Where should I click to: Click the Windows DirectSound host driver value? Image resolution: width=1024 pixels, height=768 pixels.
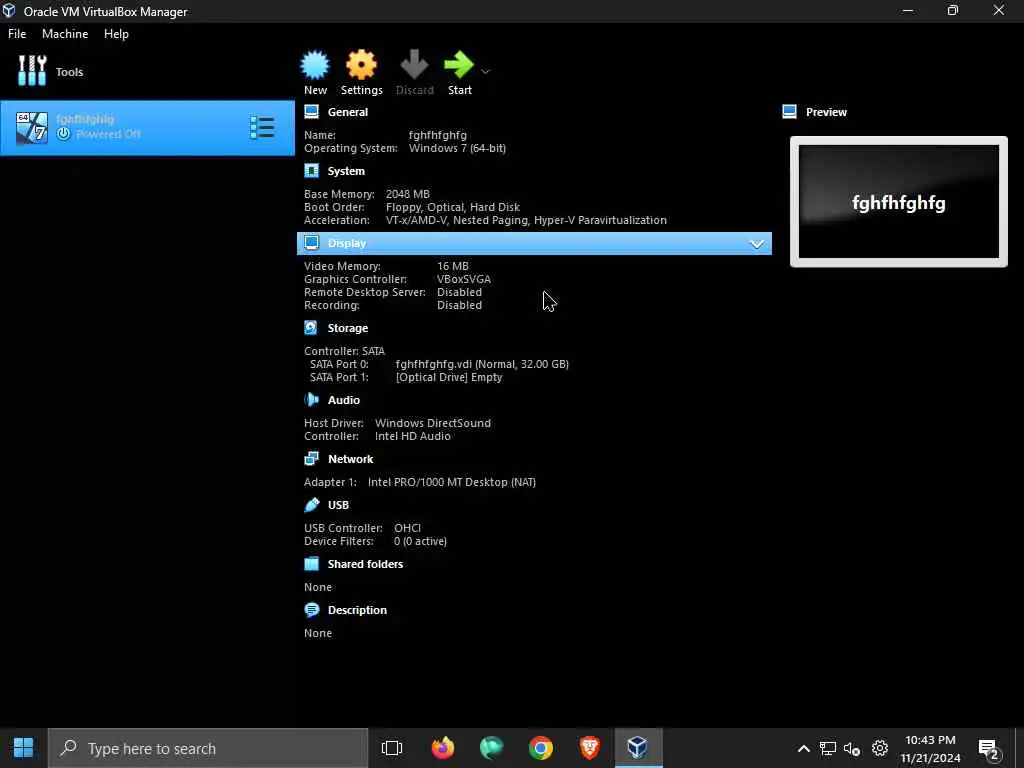433,423
